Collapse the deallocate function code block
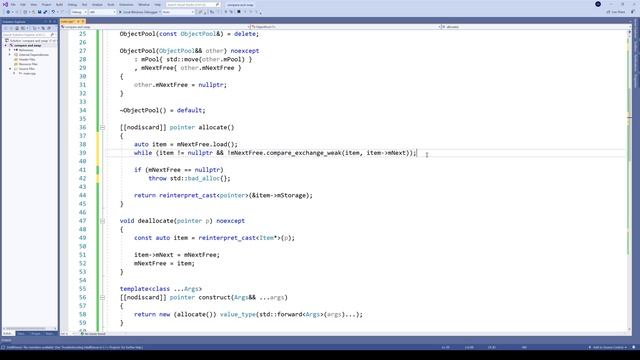Screen dimensions: 640x360 [x=102, y=221]
